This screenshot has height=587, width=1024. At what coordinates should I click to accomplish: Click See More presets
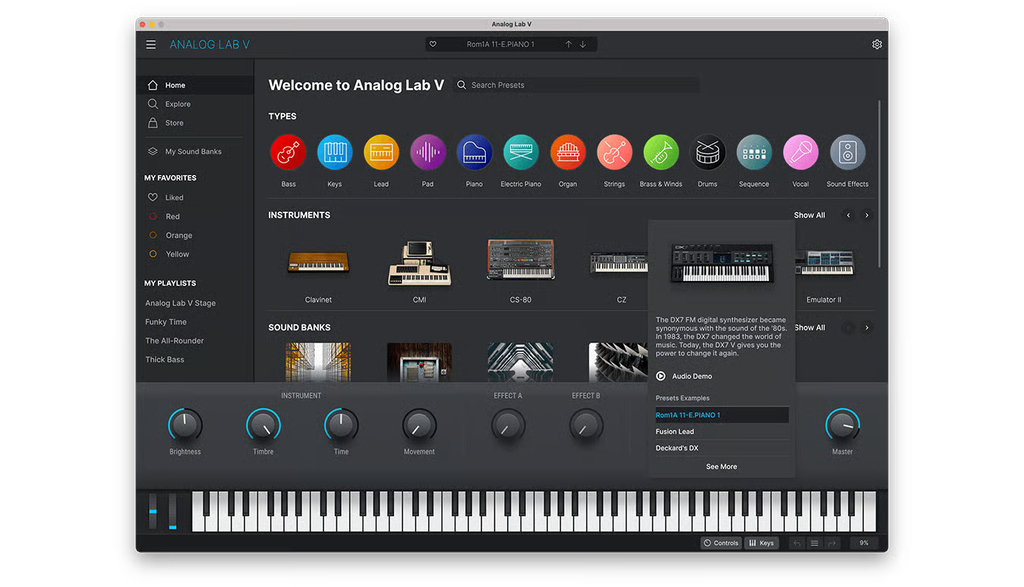pos(721,466)
